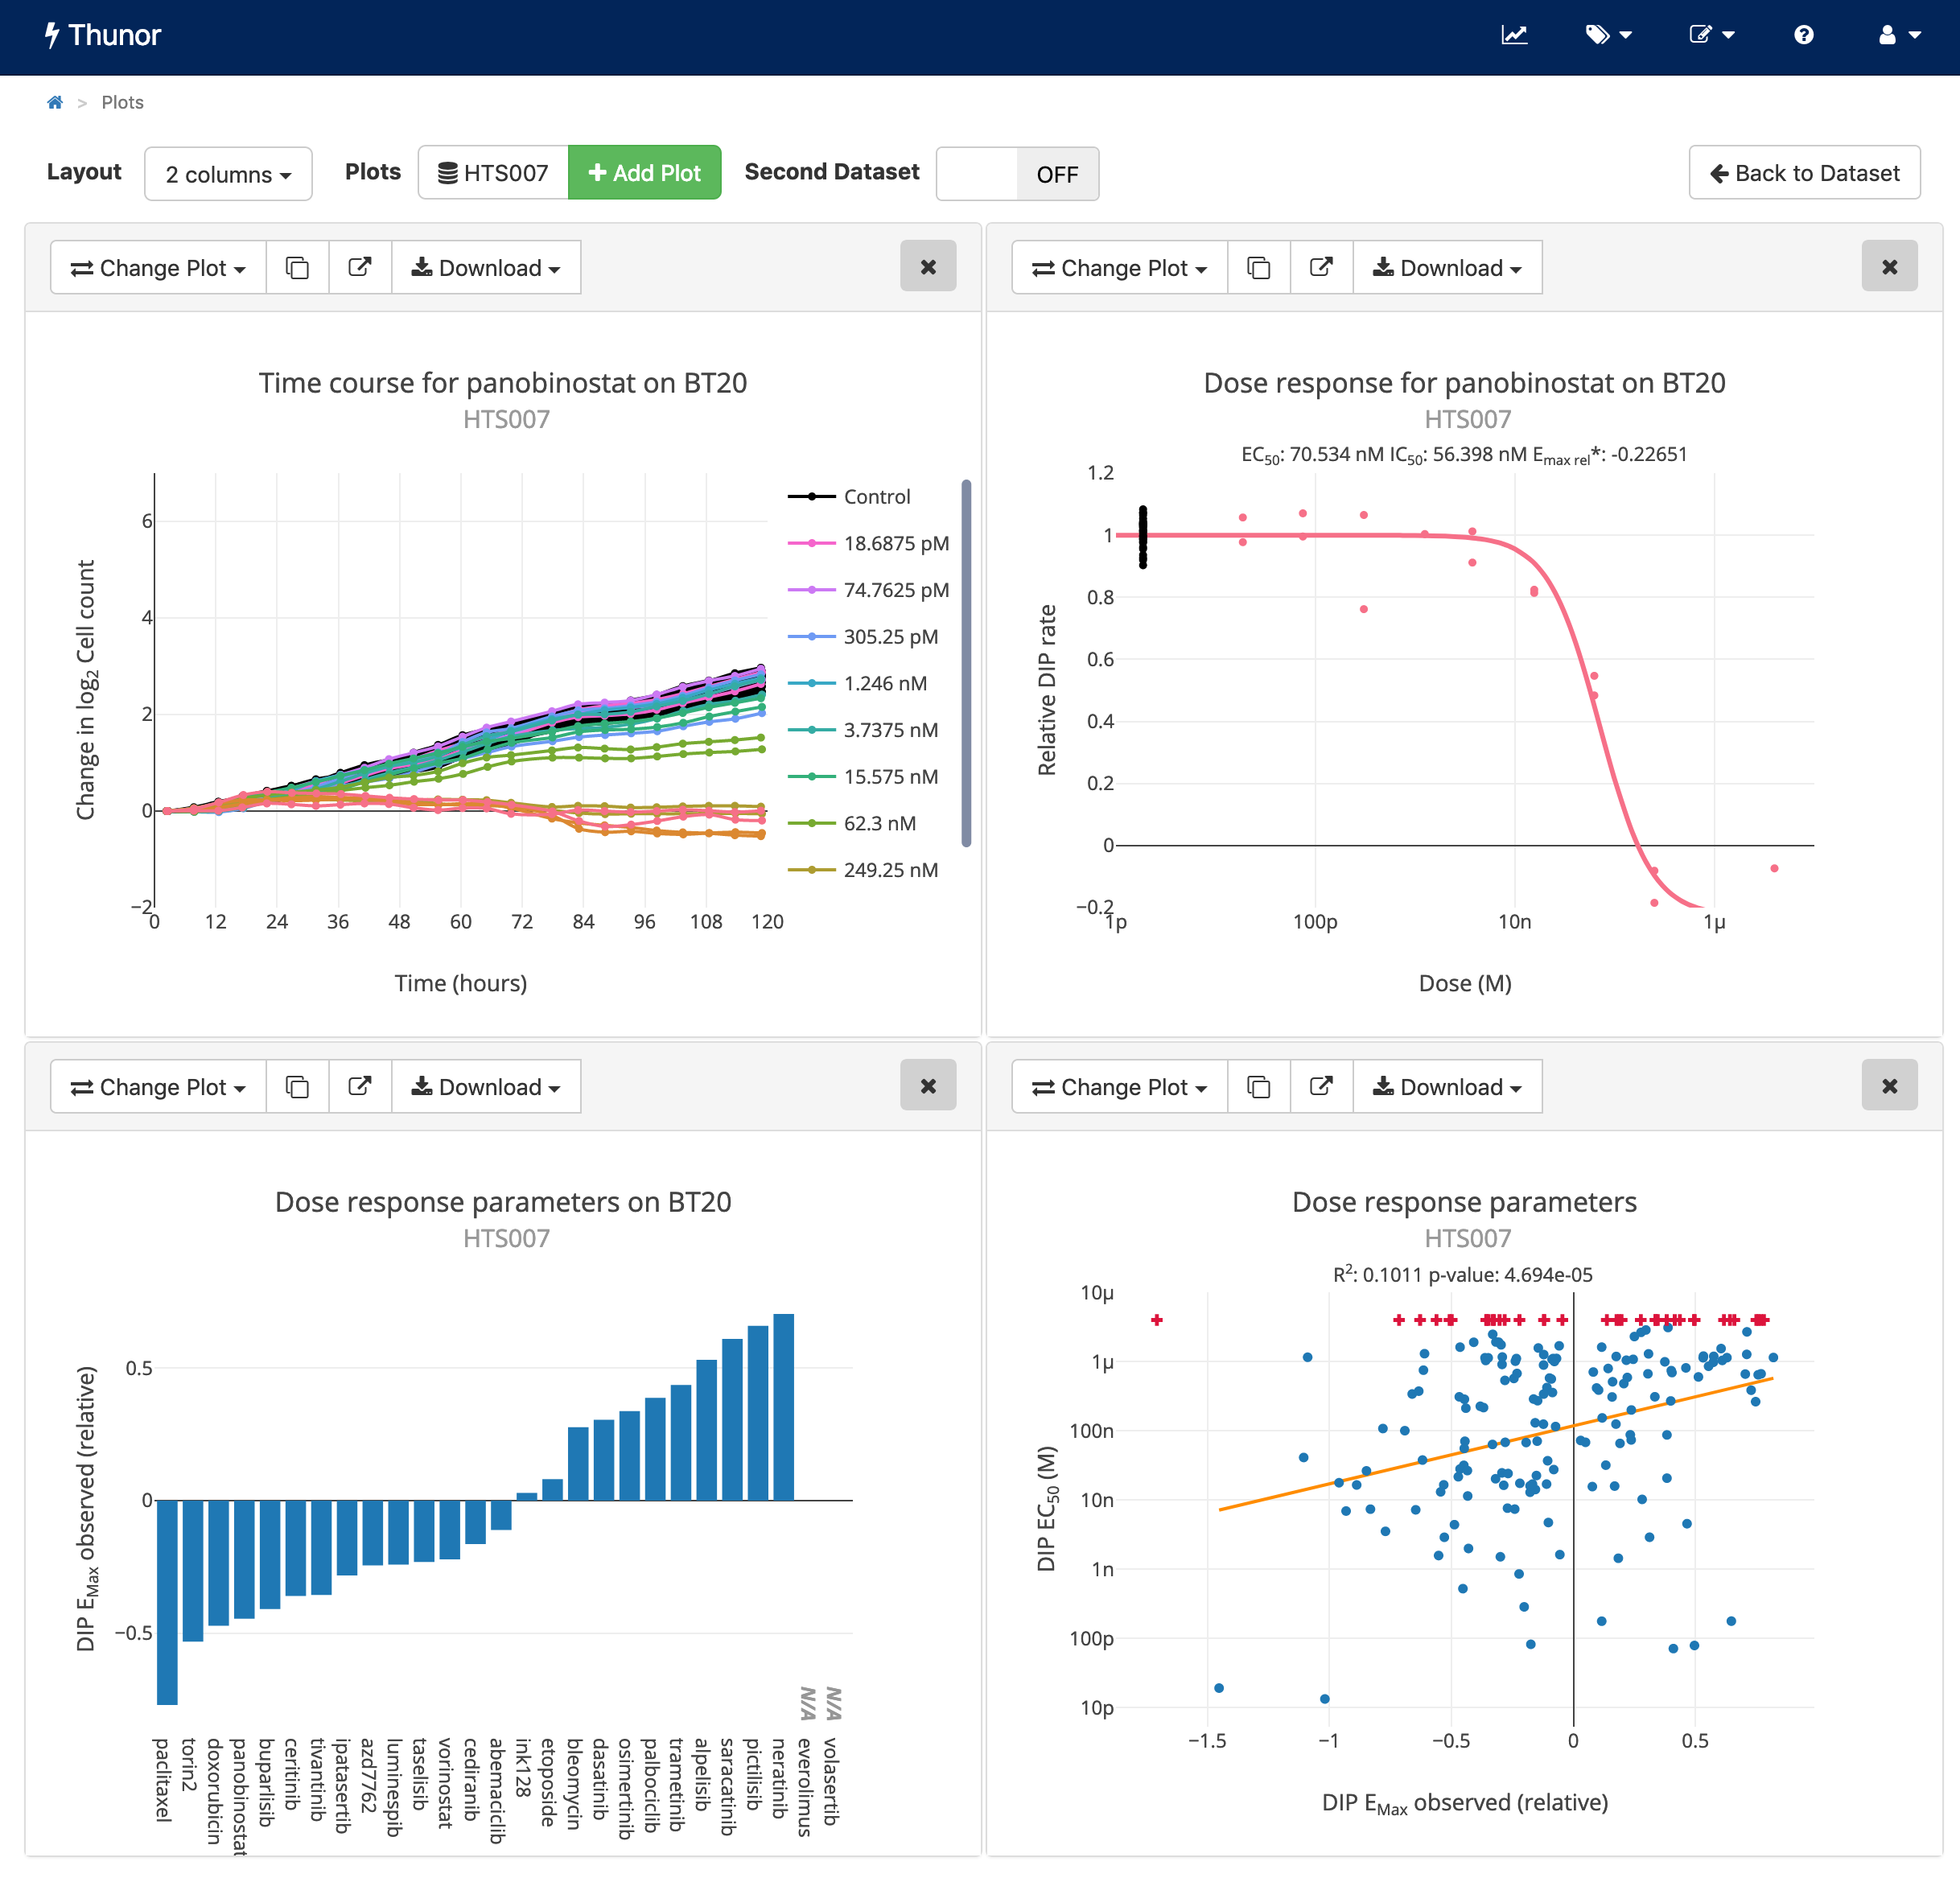Click the tags icon in the navigation bar
This screenshot has width=1960, height=1878.
pyautogui.click(x=1601, y=35)
